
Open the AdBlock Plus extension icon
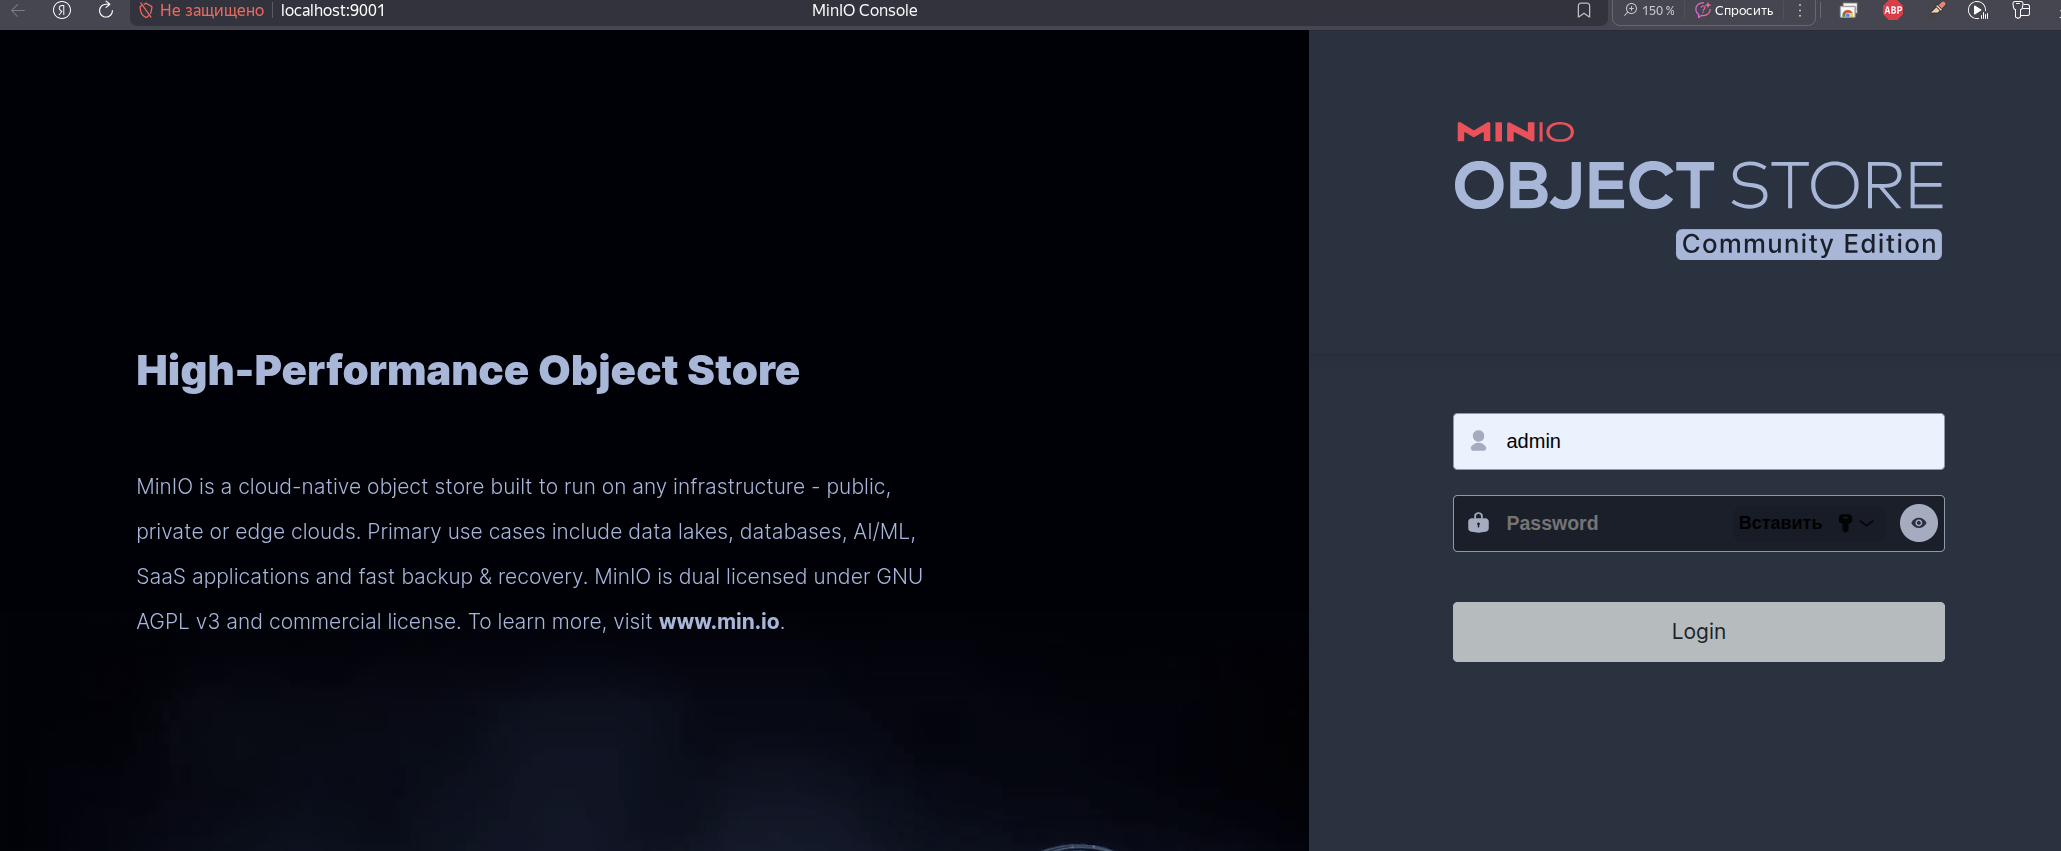1893,11
